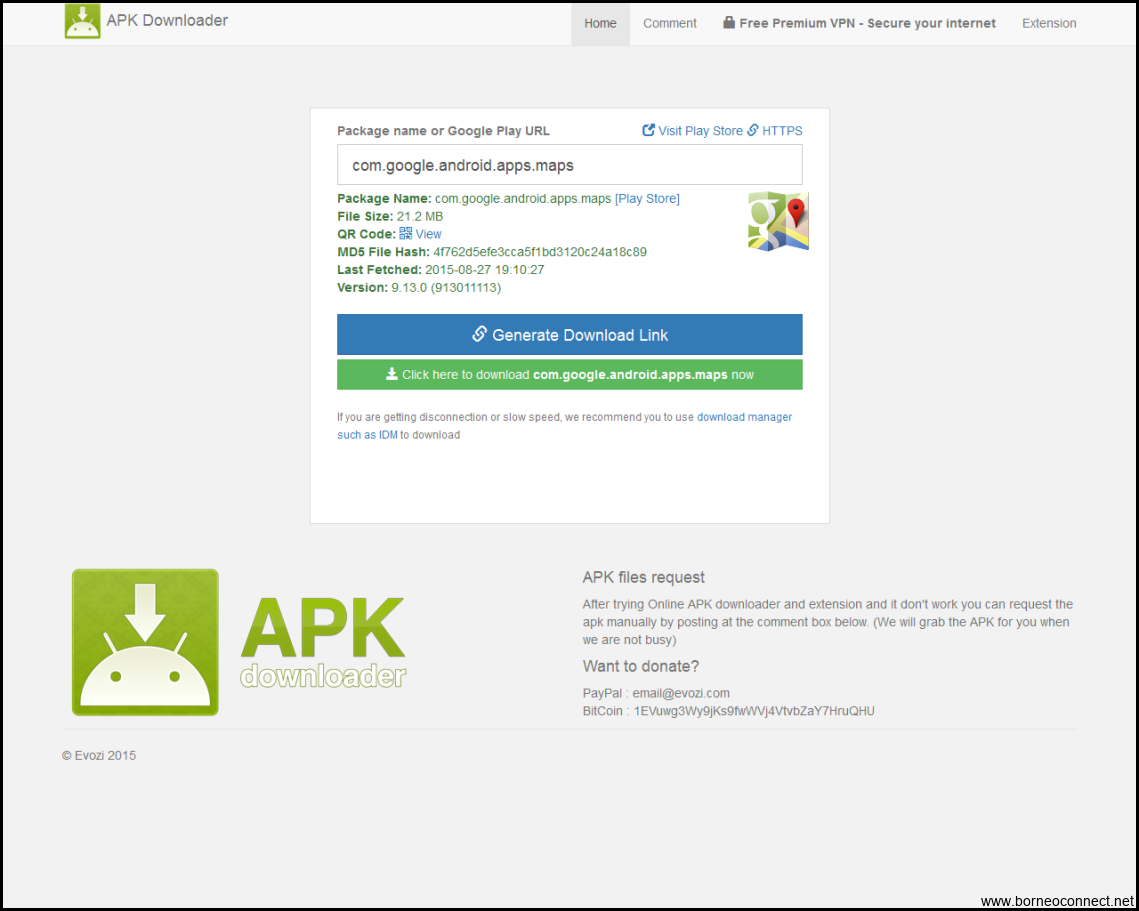This screenshot has width=1139, height=911.
Task: Click View link next to QR Code
Action: tap(428, 234)
